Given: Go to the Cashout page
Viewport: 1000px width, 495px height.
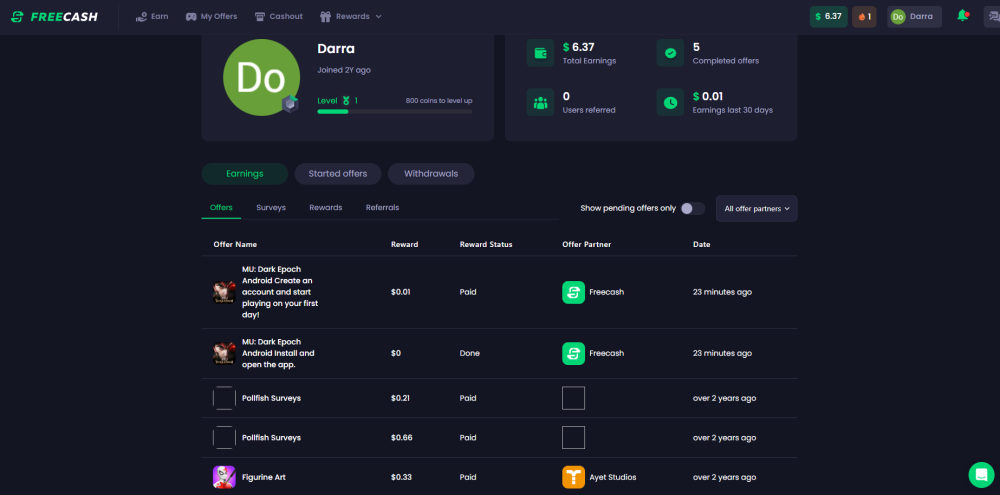Looking at the screenshot, I should pos(278,17).
